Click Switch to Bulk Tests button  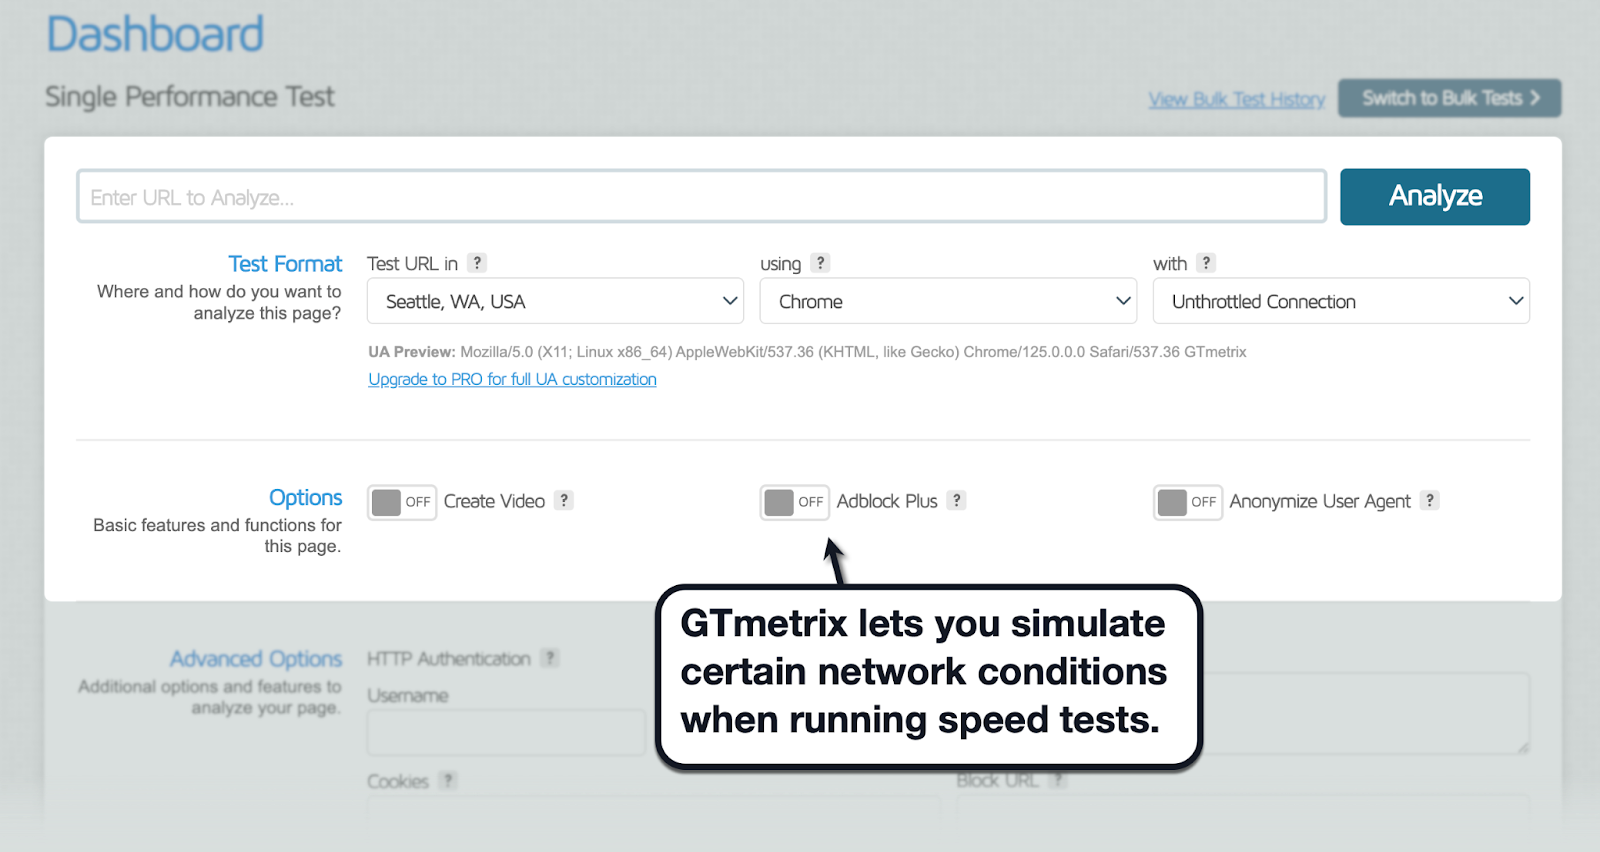(x=1449, y=98)
